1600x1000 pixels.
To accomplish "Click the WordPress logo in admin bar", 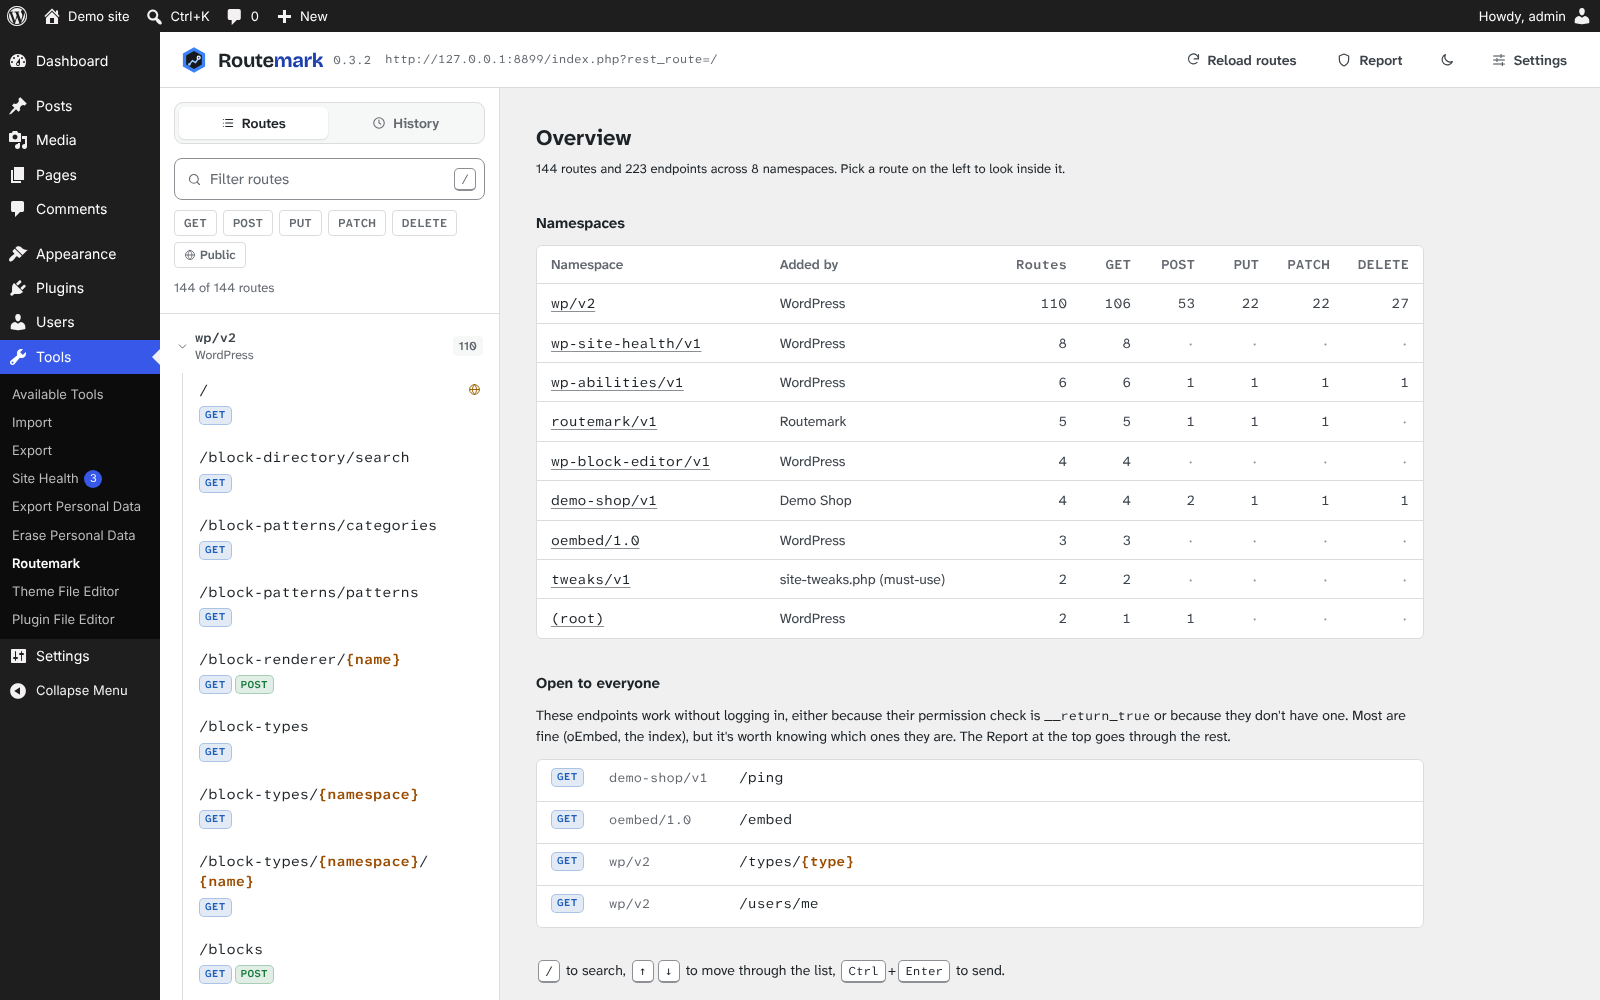I will 17,16.
